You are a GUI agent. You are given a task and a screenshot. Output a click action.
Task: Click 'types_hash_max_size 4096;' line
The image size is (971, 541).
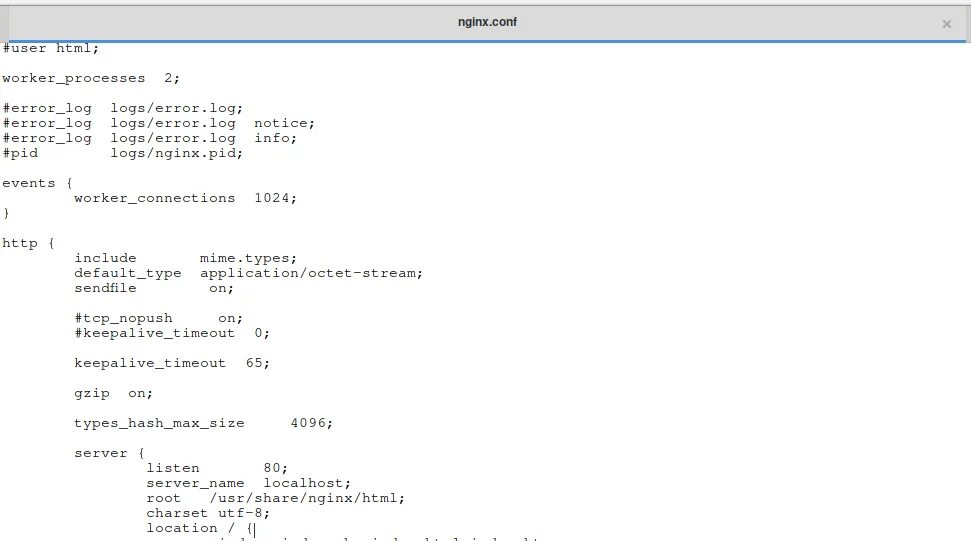tap(203, 423)
